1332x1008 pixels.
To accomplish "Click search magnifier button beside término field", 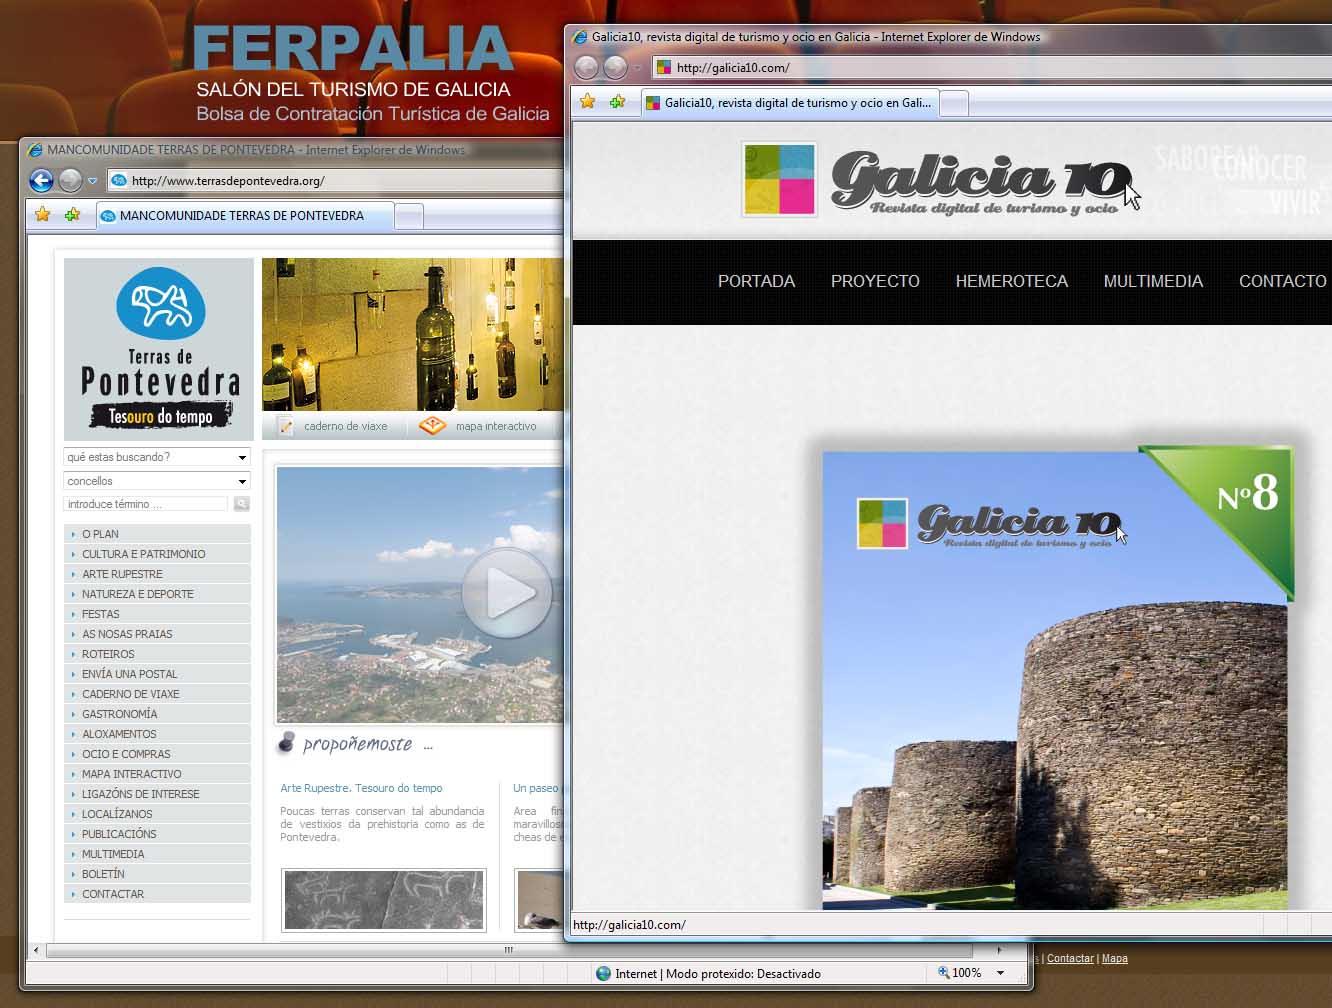I will coord(241,504).
